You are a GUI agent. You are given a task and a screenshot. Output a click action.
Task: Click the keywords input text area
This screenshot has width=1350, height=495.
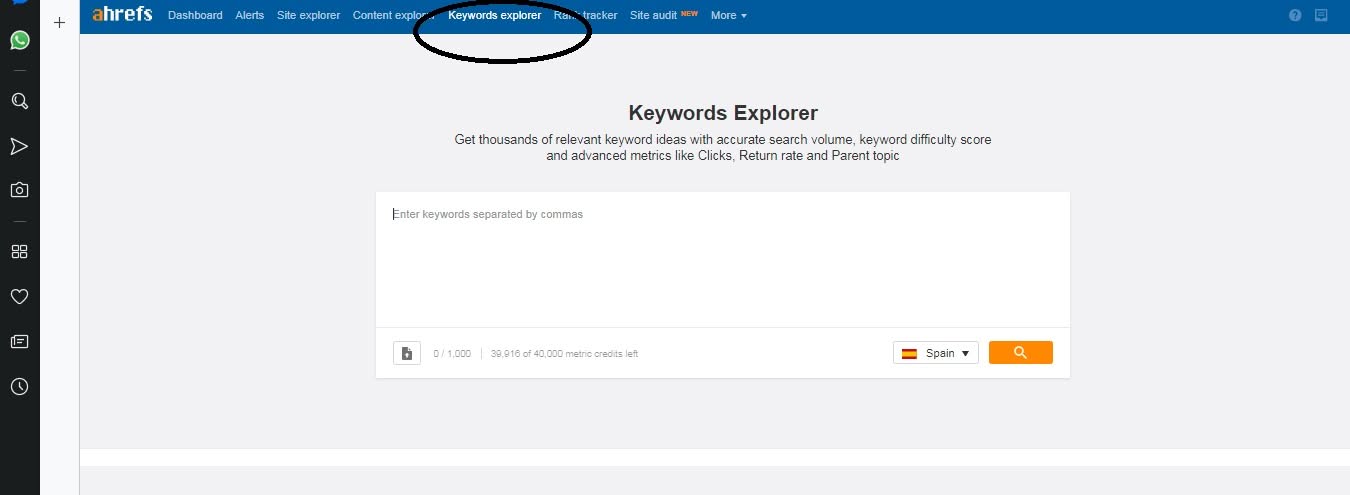(x=723, y=260)
